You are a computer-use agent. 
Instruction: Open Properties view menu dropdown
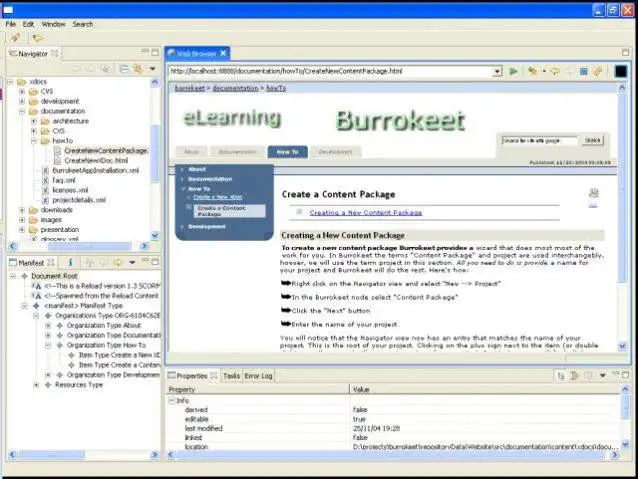pyautogui.click(x=603, y=375)
